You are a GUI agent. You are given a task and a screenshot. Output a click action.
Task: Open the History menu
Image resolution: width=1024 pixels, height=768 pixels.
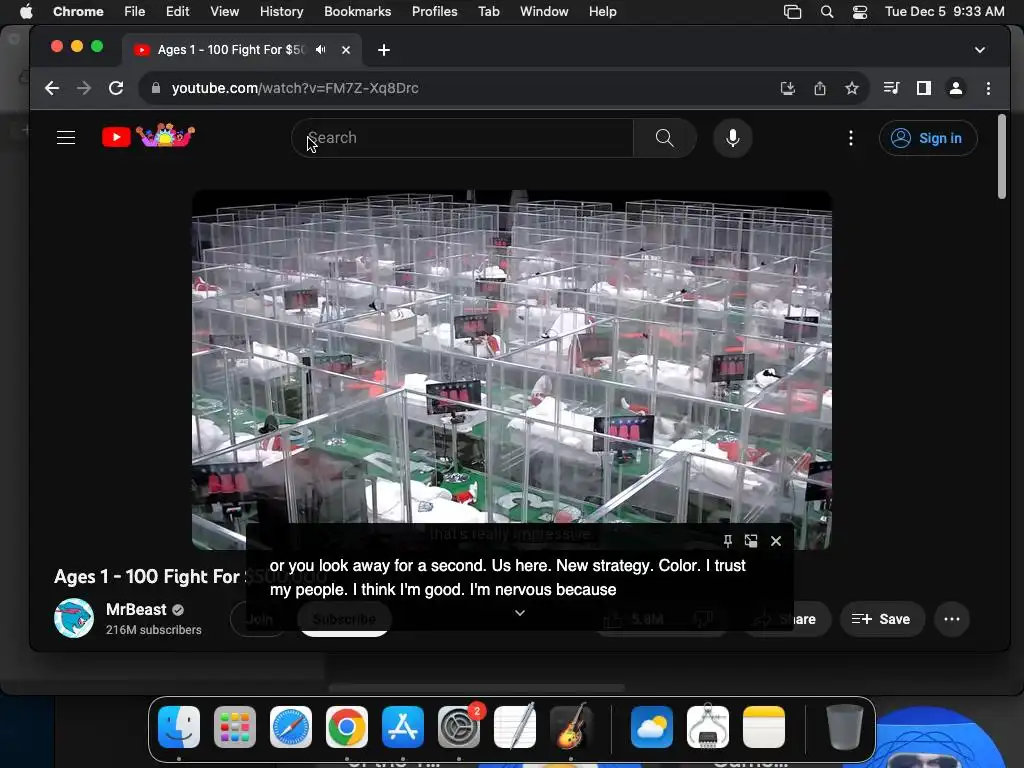click(281, 11)
